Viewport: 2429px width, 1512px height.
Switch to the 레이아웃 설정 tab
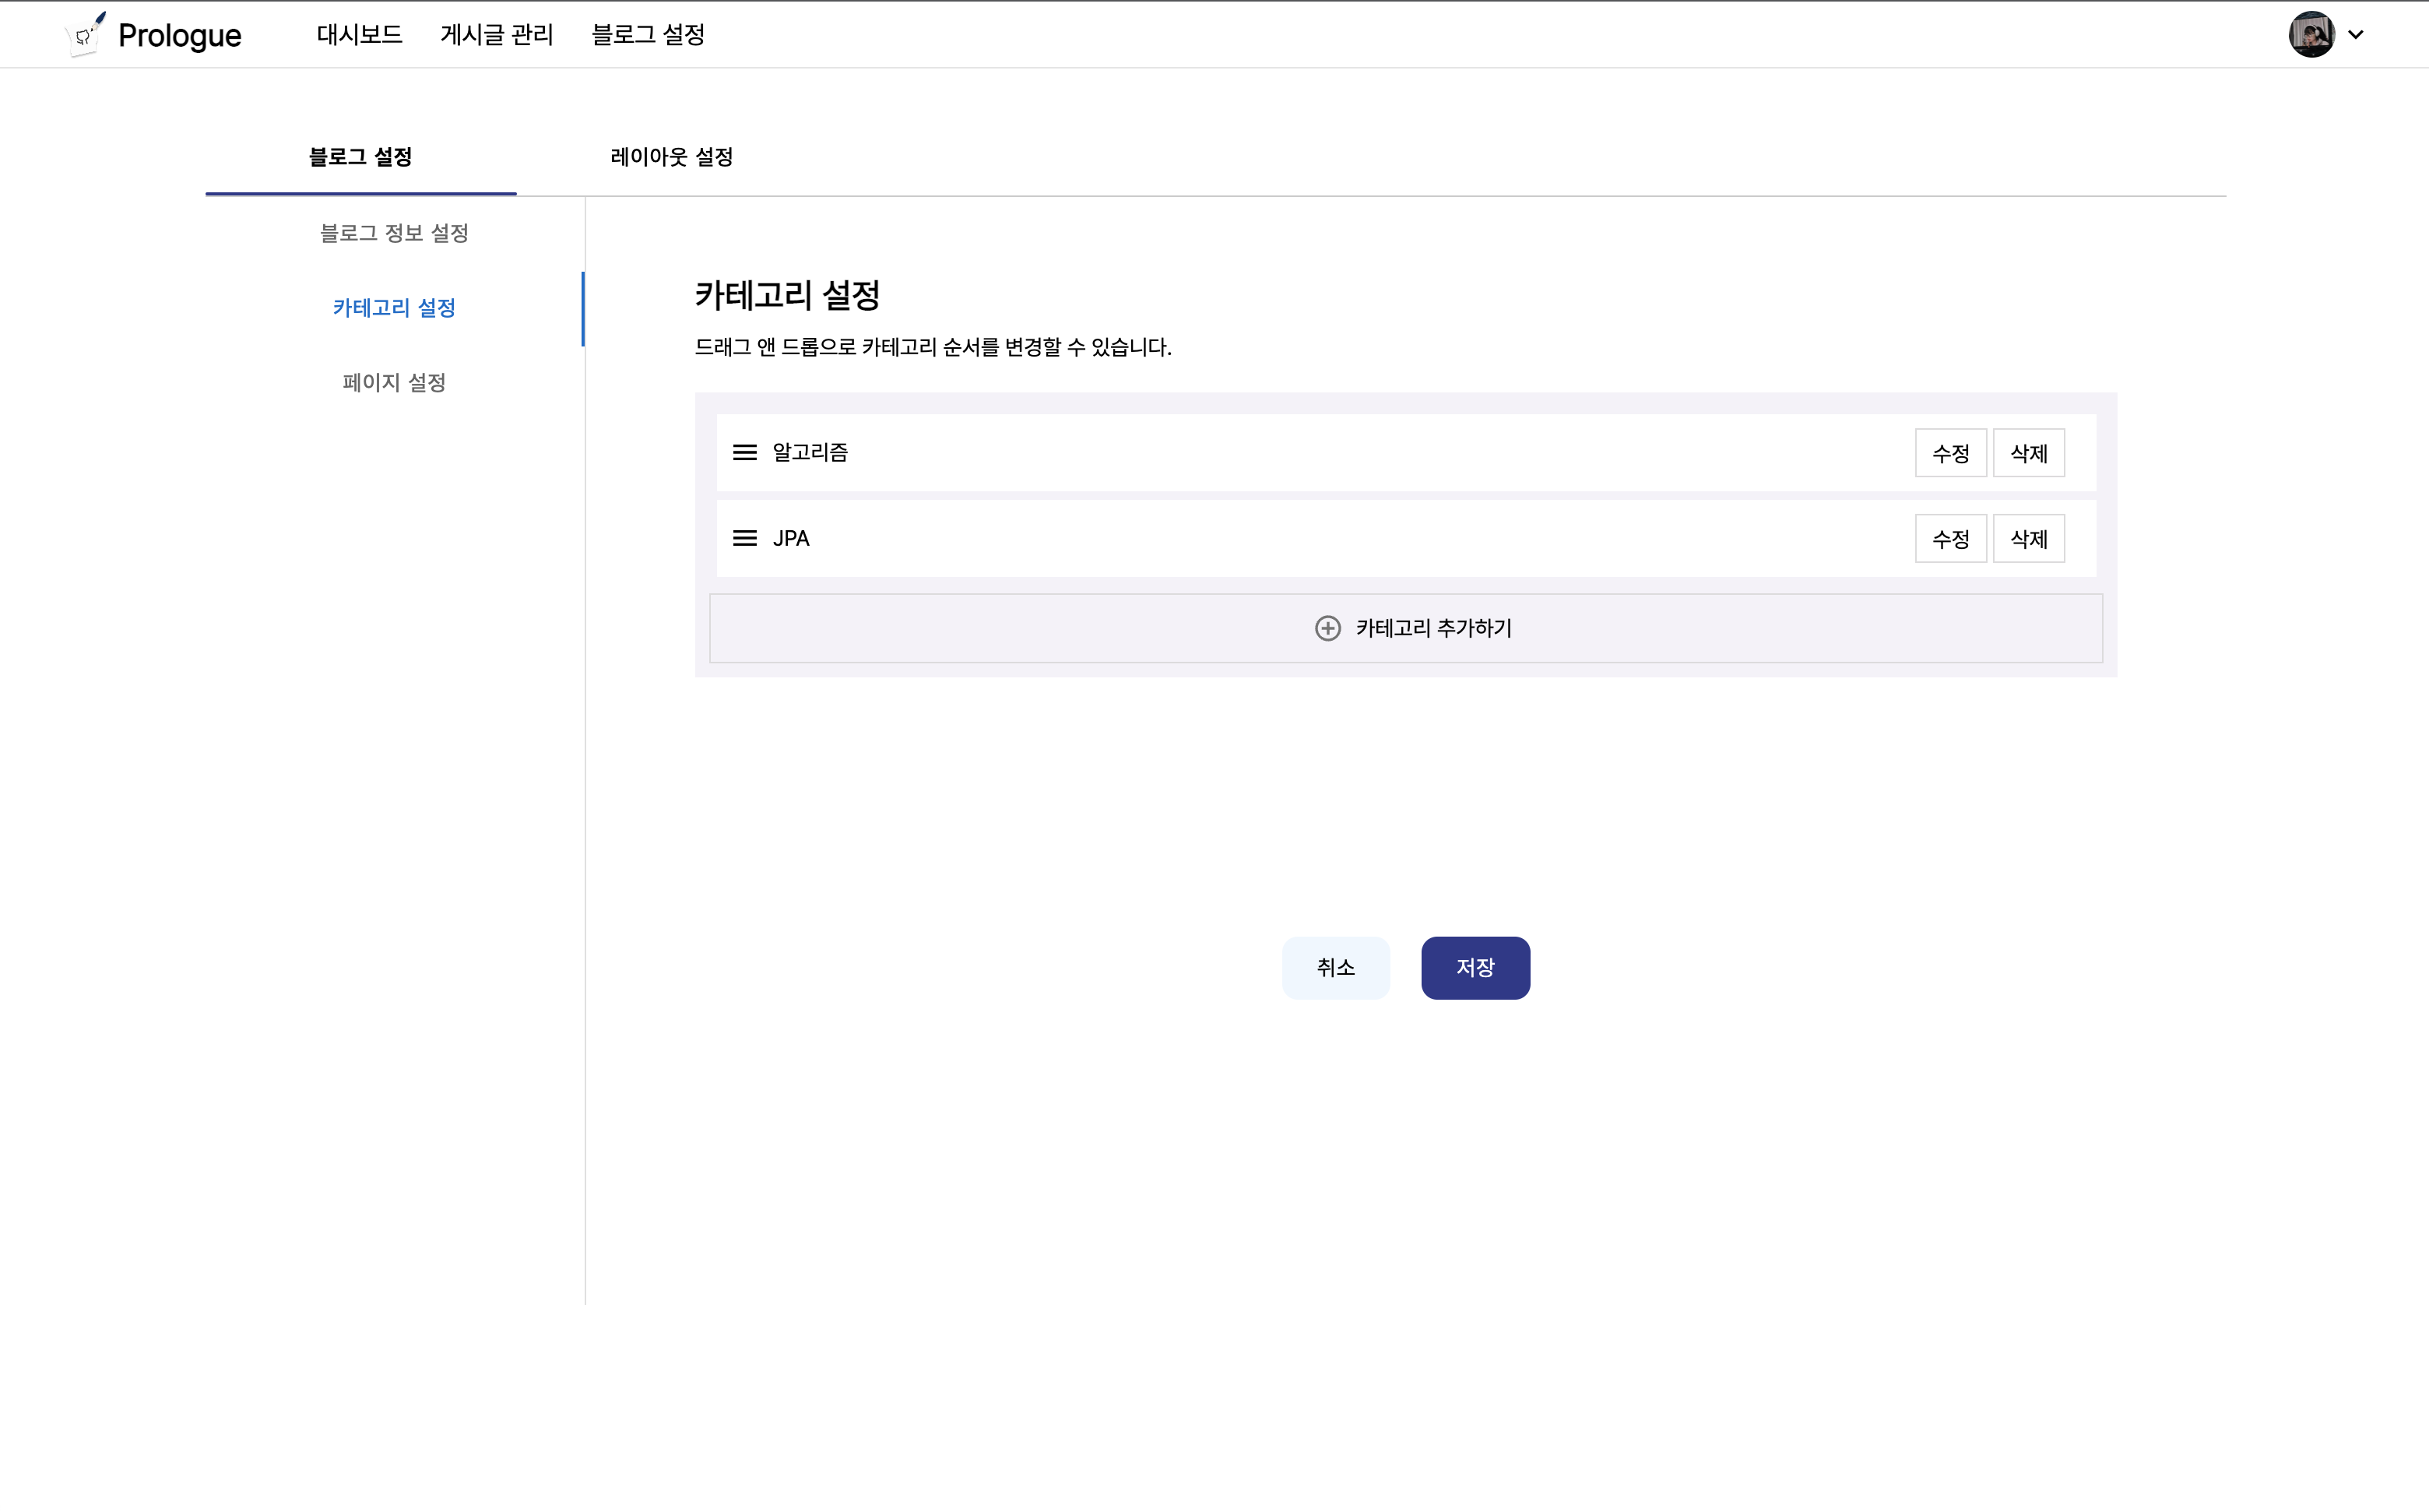pyautogui.click(x=672, y=157)
